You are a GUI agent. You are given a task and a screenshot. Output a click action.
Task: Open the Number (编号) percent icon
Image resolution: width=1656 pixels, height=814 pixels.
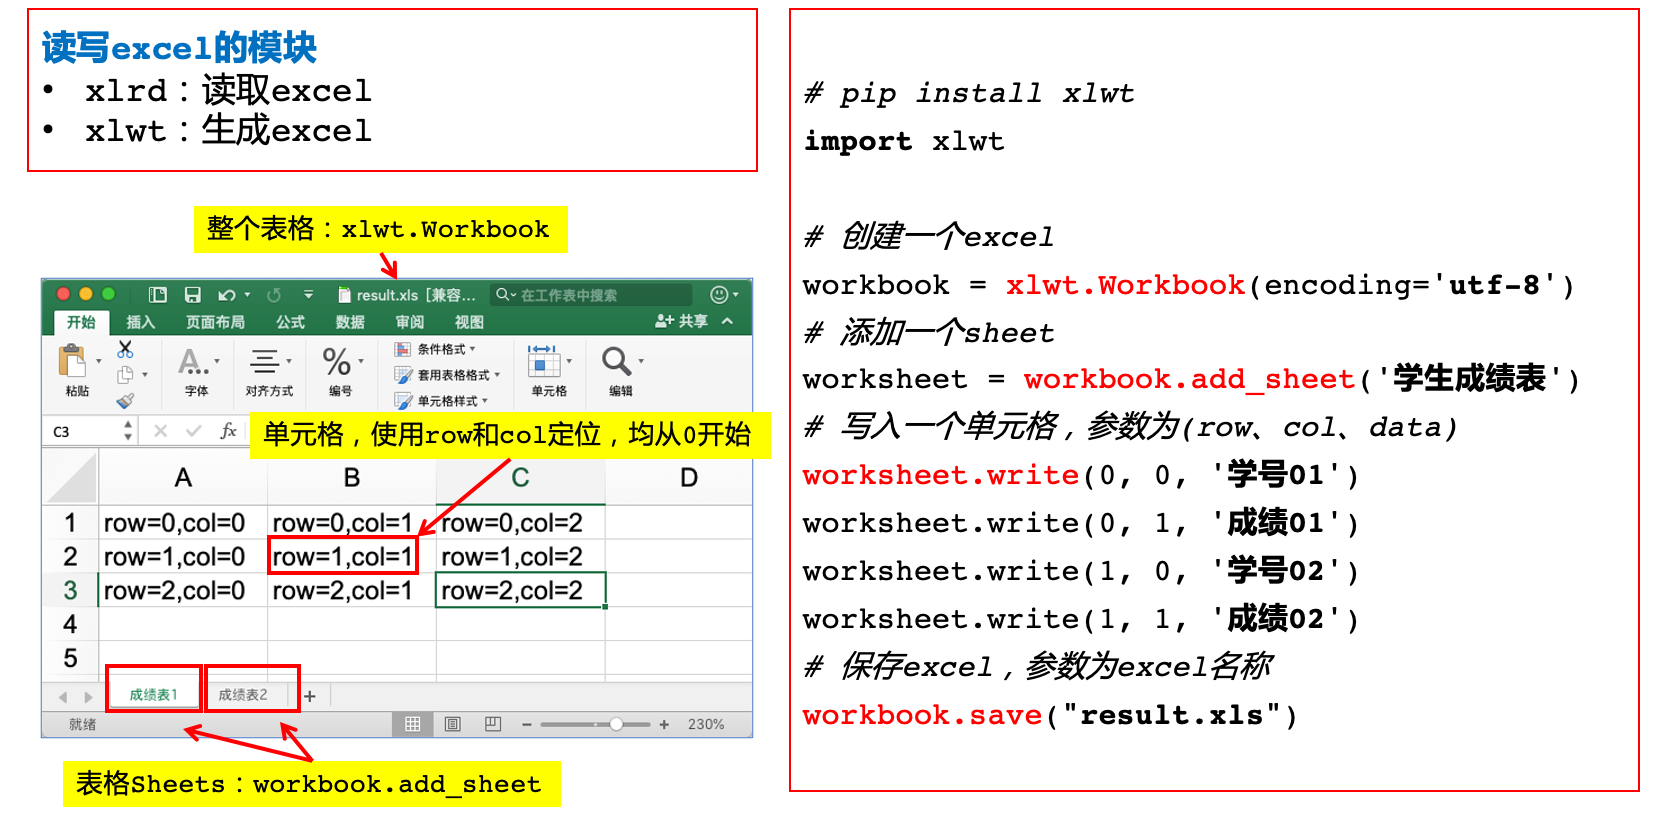point(336,362)
